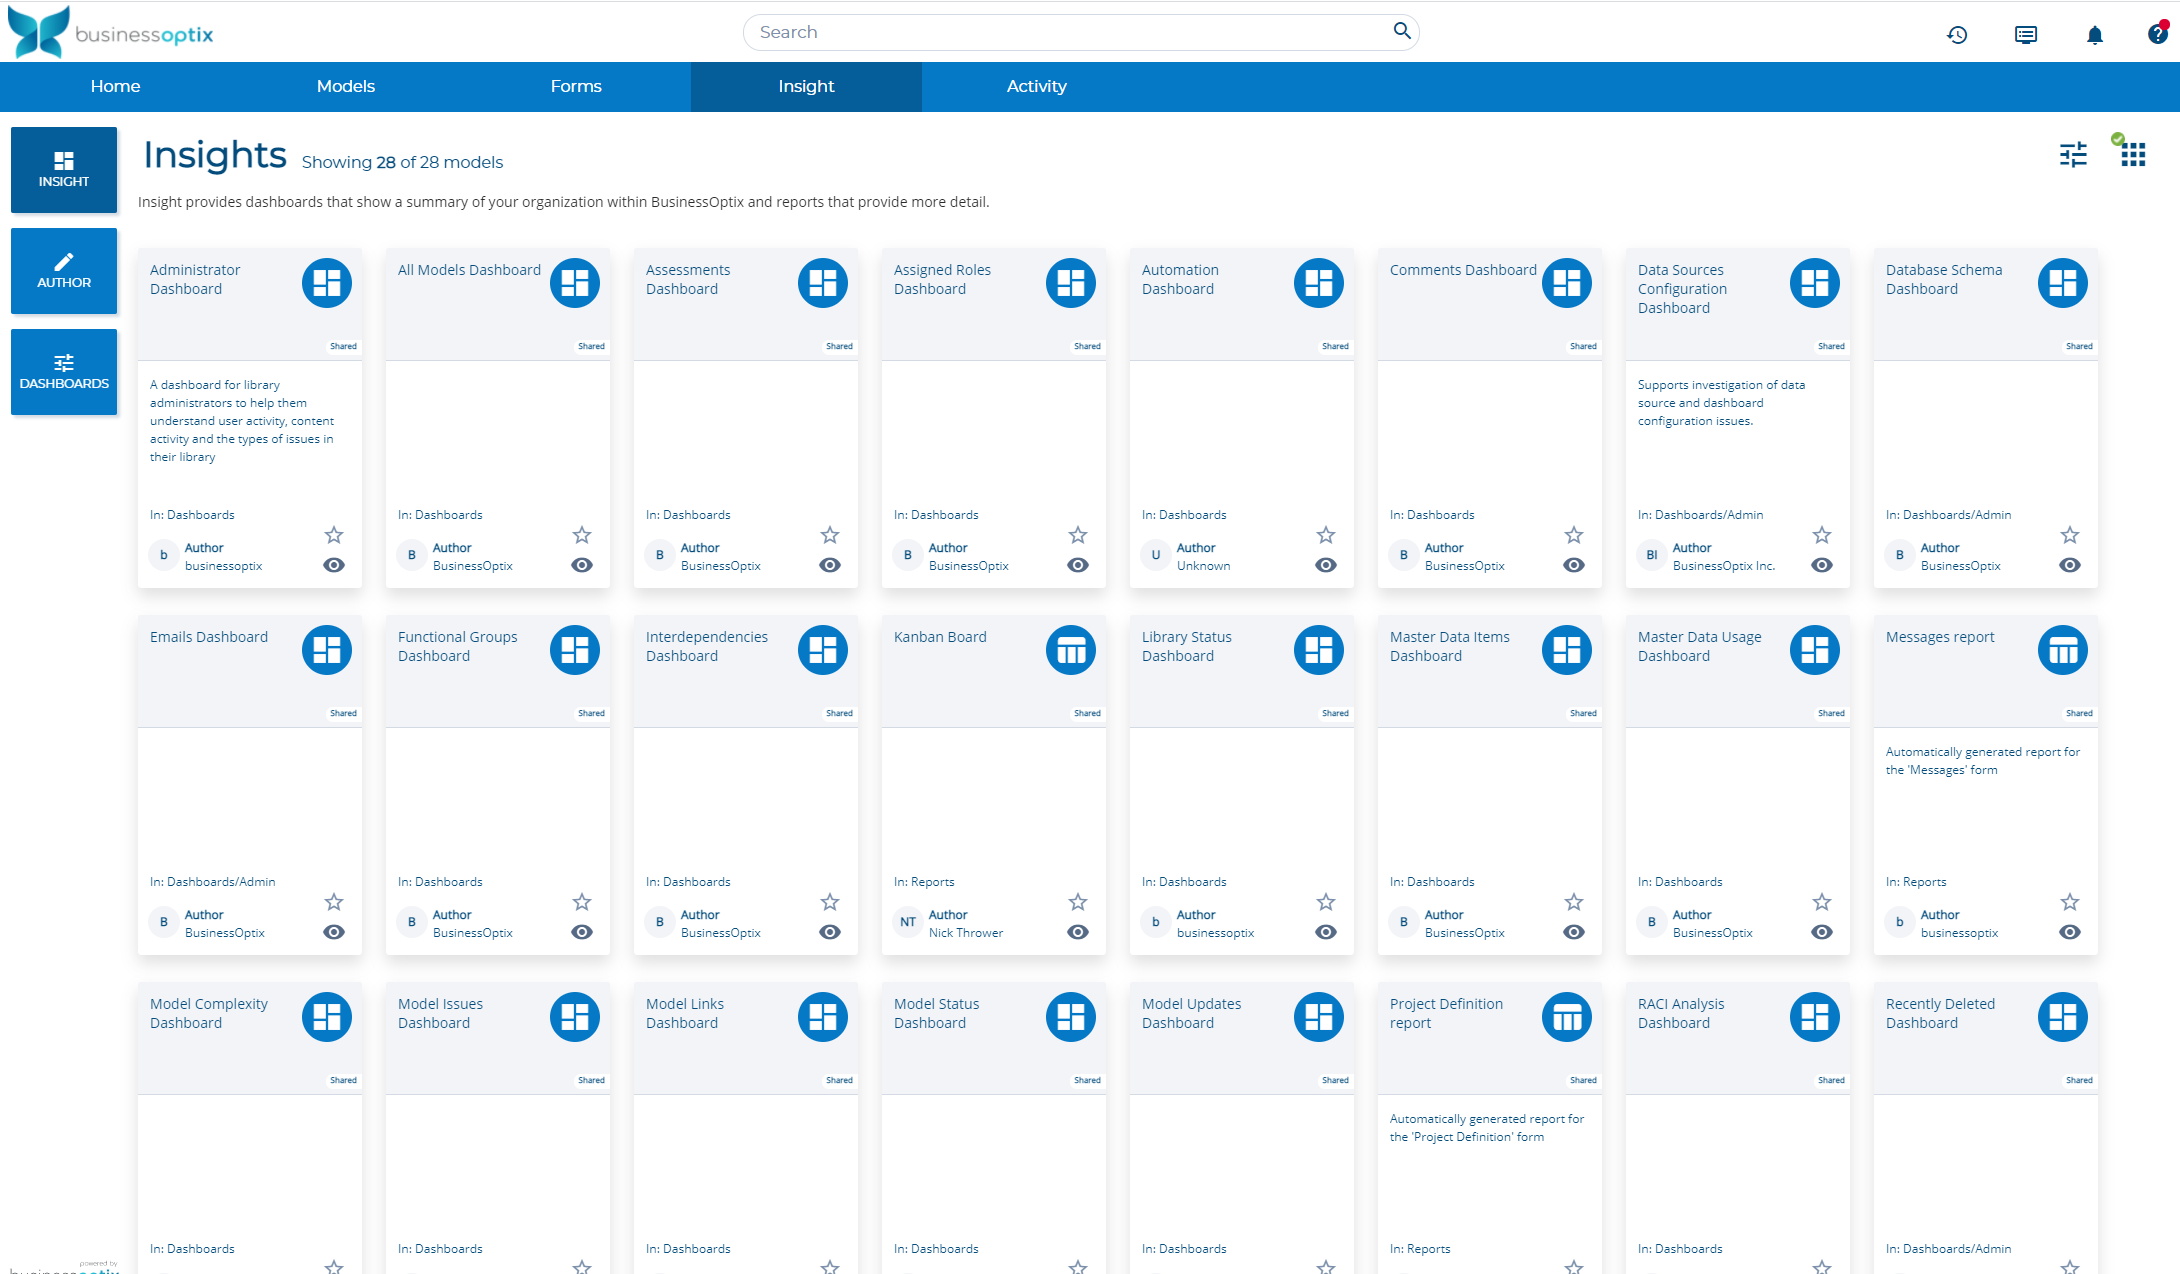
Task: Favorite the Messages report star
Action: tap(2070, 902)
